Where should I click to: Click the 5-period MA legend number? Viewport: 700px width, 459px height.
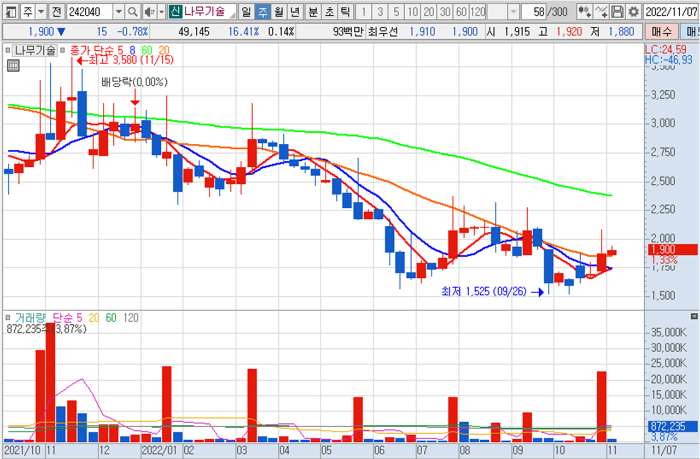[120, 50]
